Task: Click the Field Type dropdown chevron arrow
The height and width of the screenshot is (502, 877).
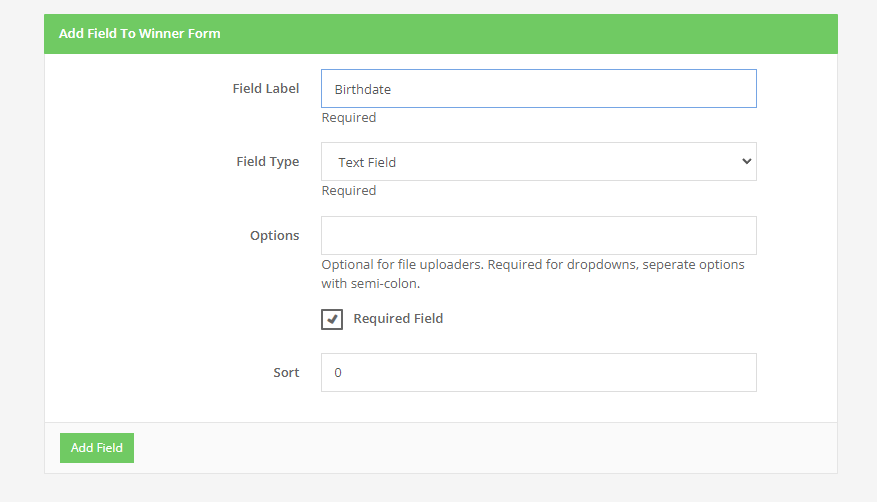Action: pos(745,162)
